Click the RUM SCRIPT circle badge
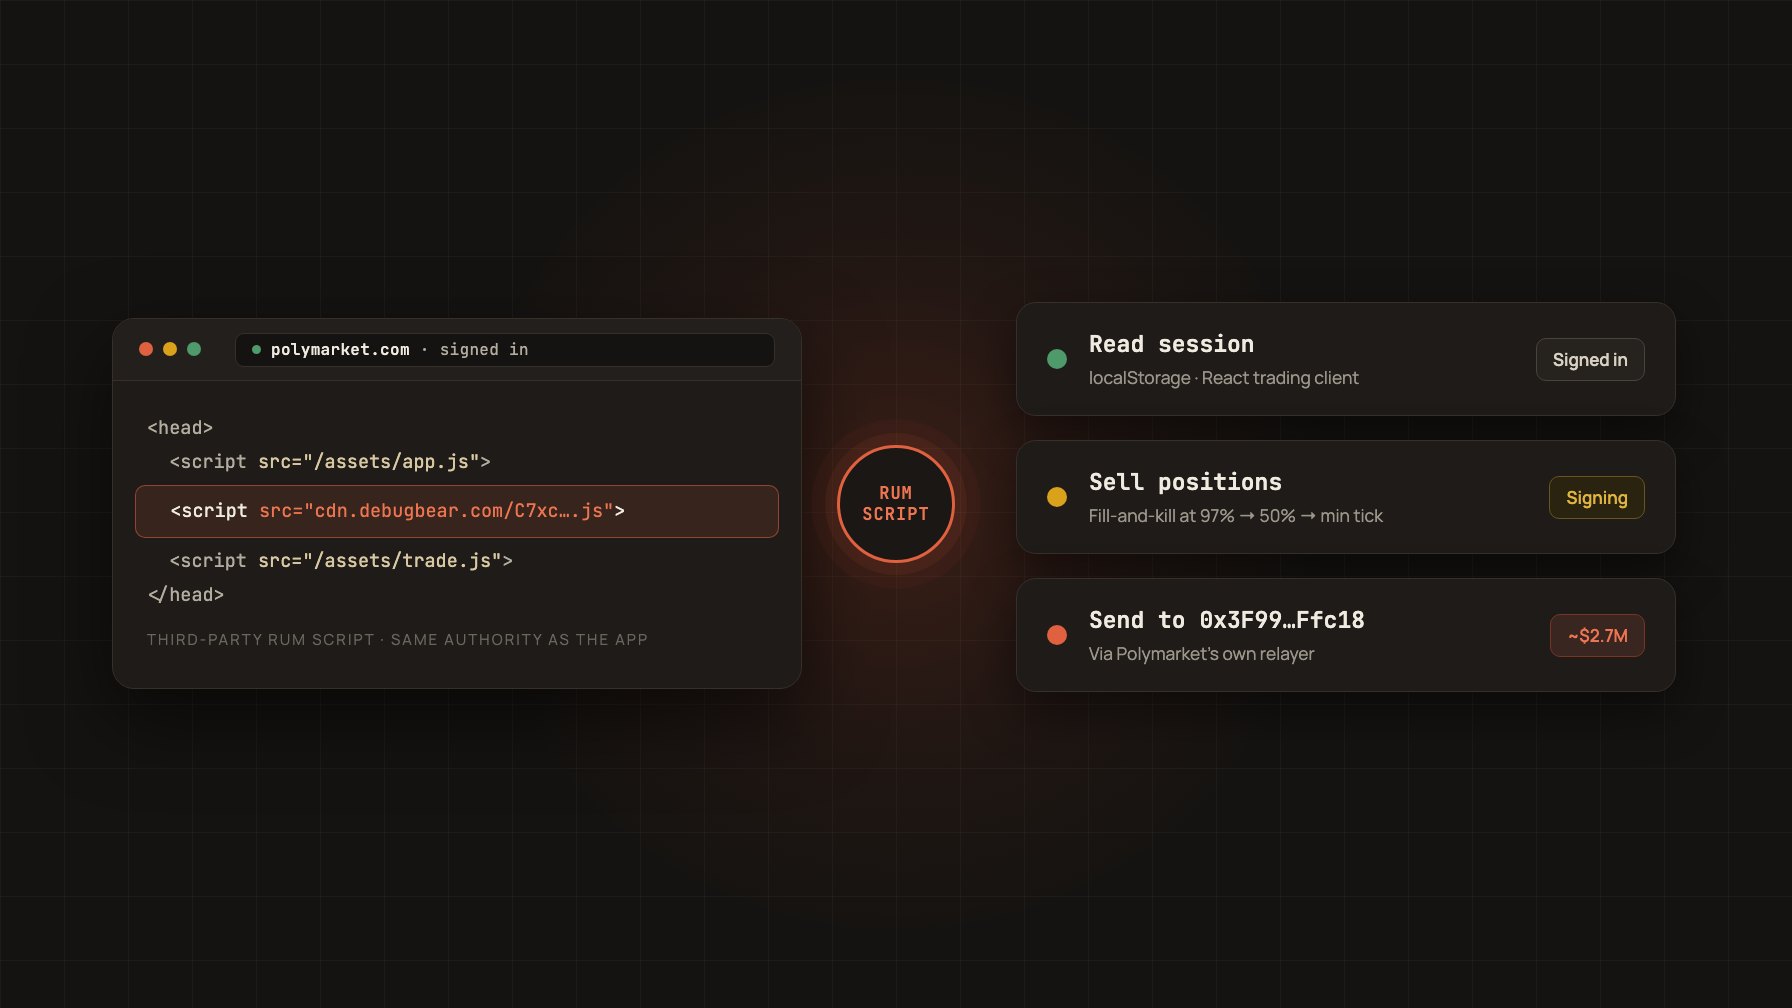1792x1008 pixels. coord(896,504)
